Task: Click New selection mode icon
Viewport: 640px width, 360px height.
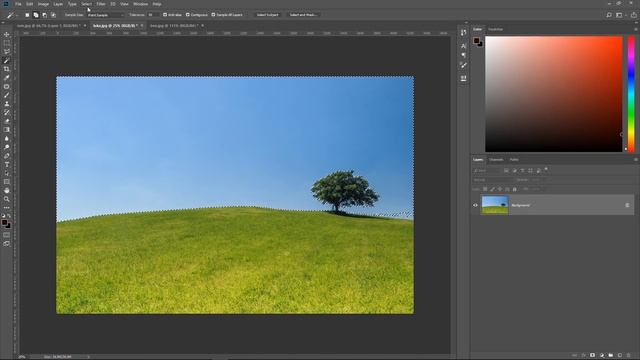Action: pyautogui.click(x=27, y=15)
